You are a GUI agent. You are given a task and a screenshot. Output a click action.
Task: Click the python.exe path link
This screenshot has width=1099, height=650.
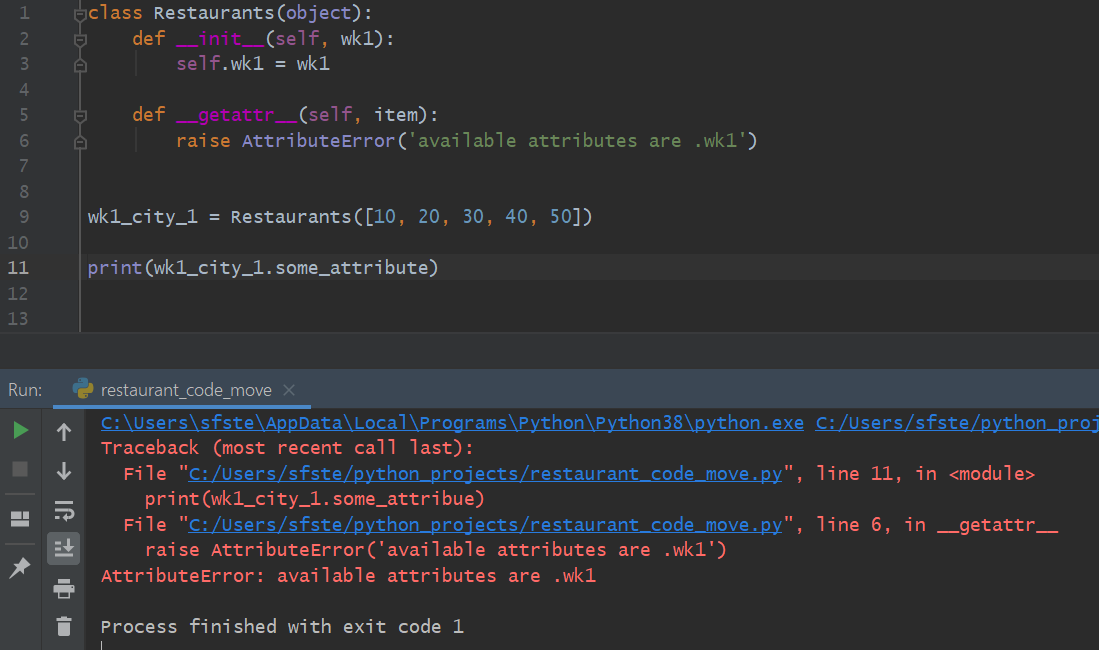(x=452, y=423)
